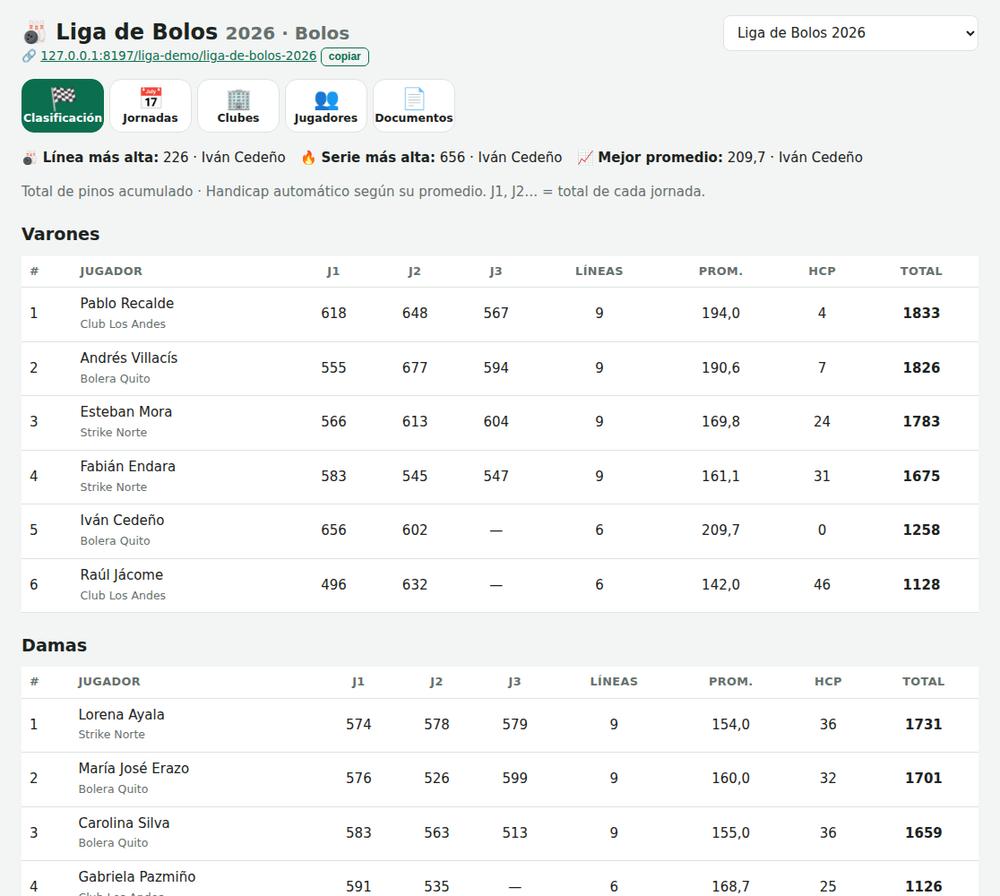This screenshot has width=1000, height=896.
Task: Click the copiar button
Action: coord(344,56)
